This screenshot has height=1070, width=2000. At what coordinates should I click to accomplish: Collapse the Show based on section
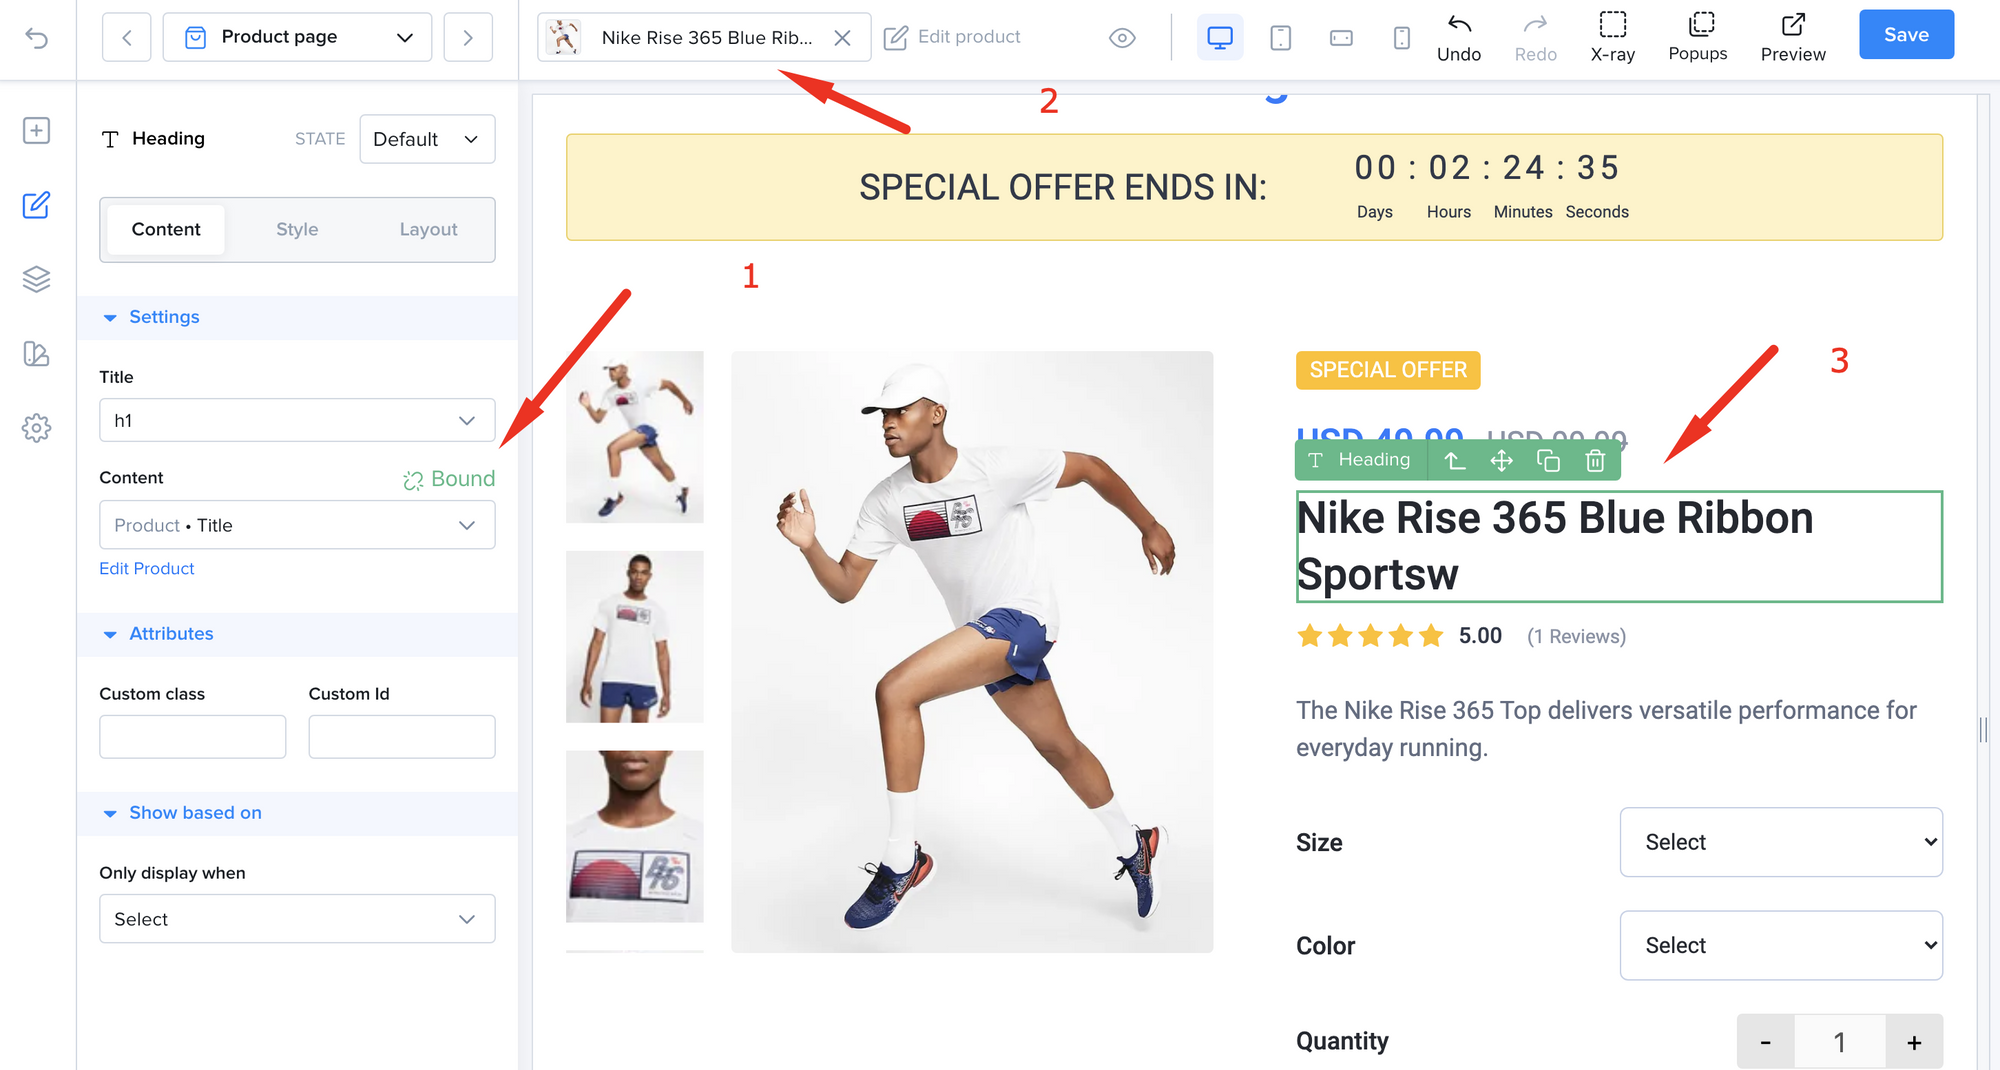click(297, 814)
